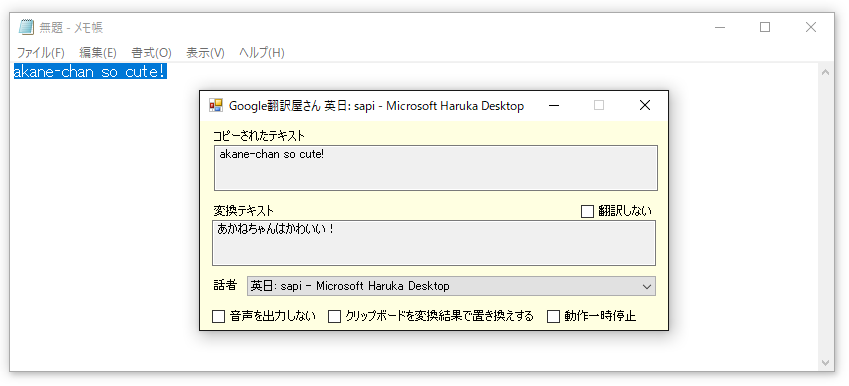Open the 編集(E) menu in Notepad

click(x=97, y=53)
